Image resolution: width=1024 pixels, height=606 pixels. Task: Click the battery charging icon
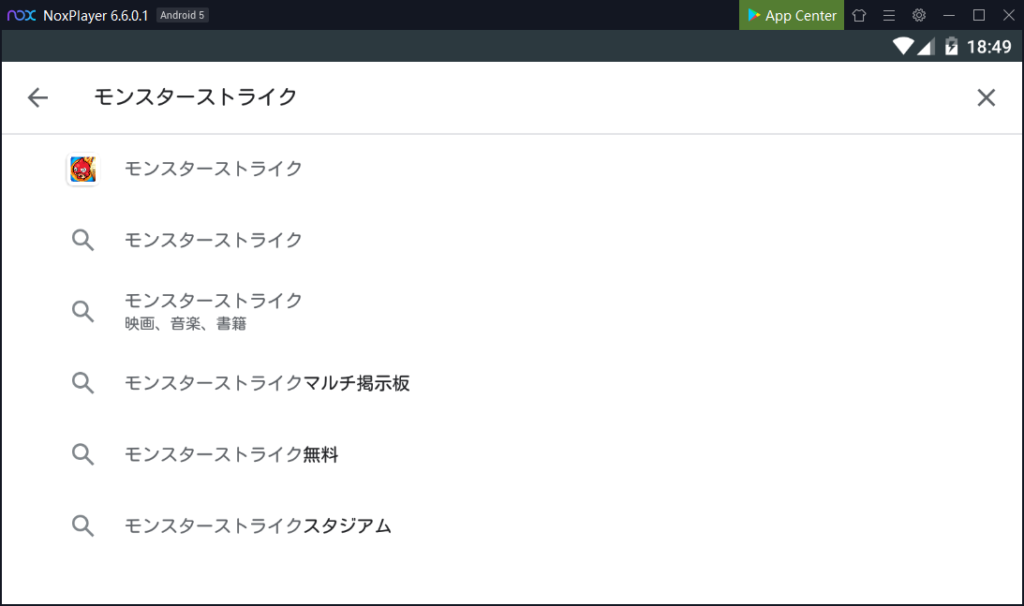tap(952, 46)
